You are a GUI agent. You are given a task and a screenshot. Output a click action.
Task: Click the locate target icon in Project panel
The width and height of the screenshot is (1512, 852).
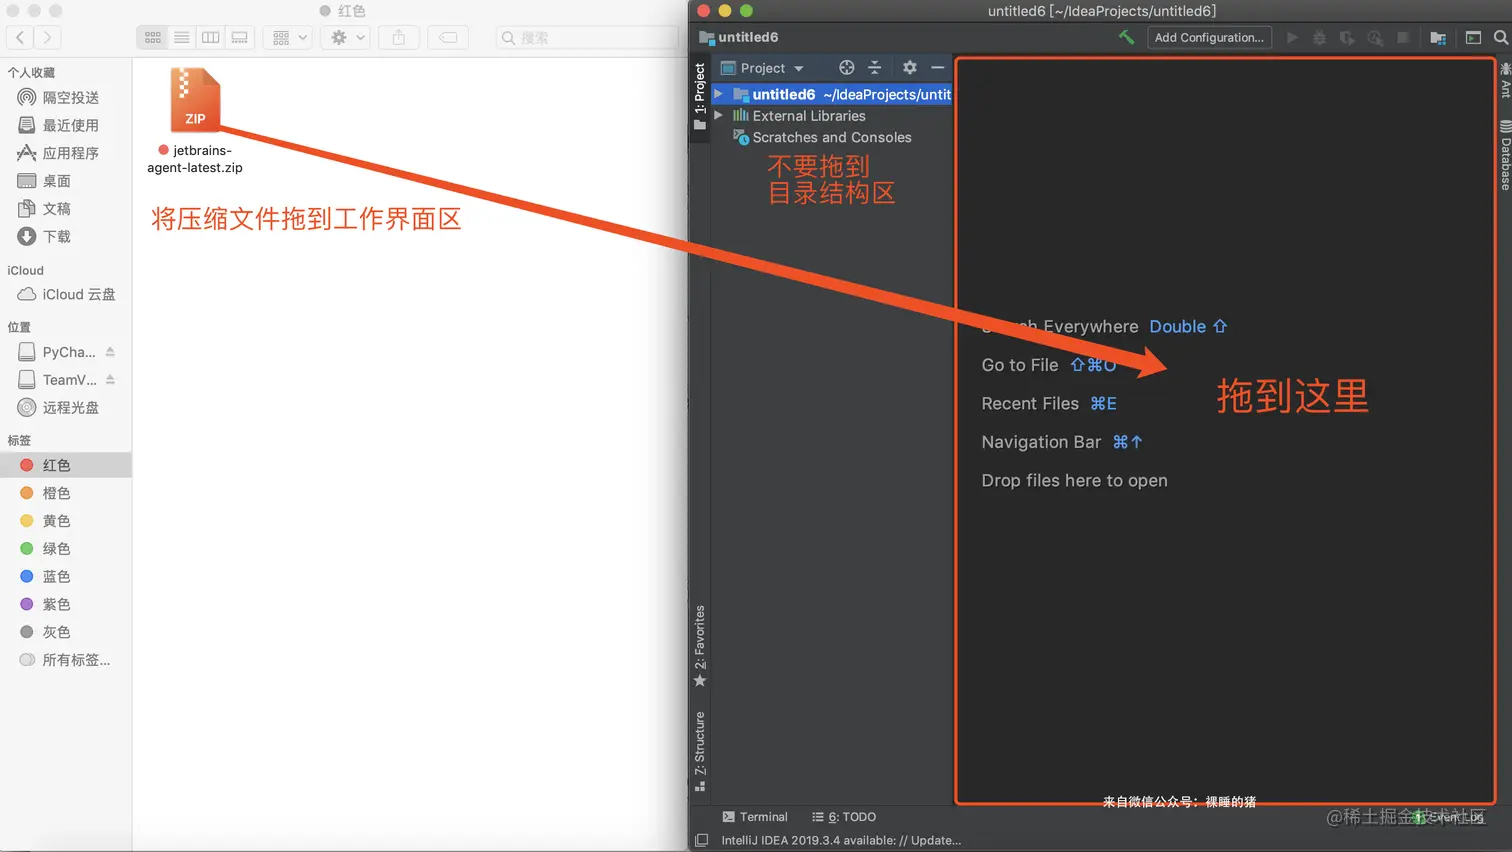[846, 67]
